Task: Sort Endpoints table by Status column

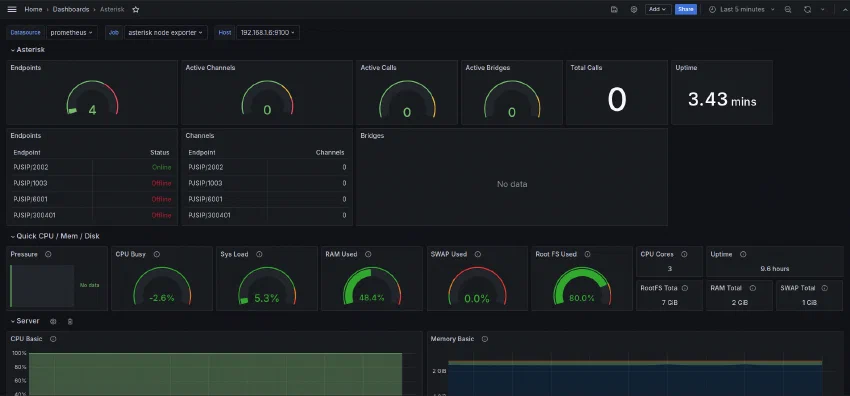Action: [159, 153]
